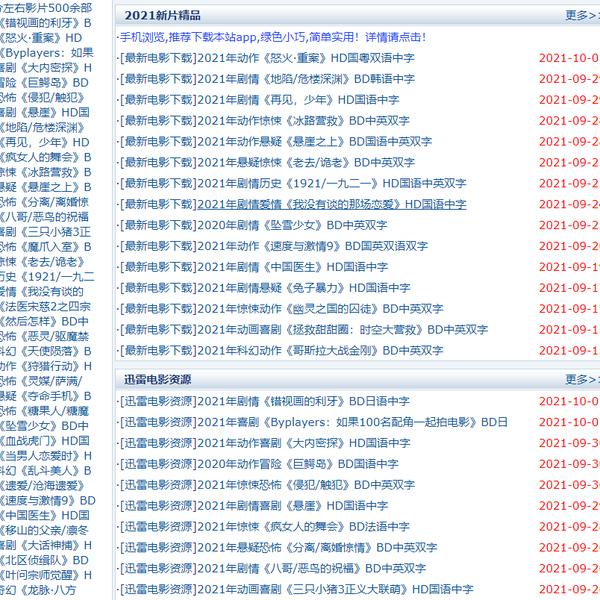Screen dimensions: 600x600
Task: Open left sidebar 《狩猎行动》 entry
Action: coord(46,366)
